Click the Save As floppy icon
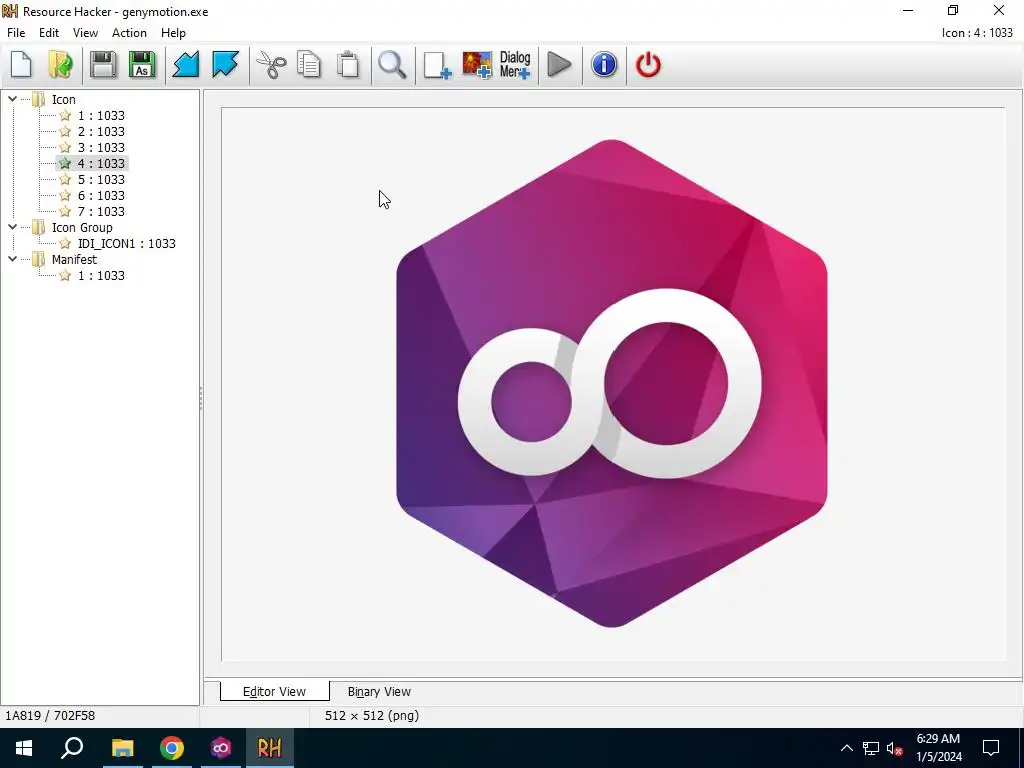The width and height of the screenshot is (1024, 768). point(142,65)
